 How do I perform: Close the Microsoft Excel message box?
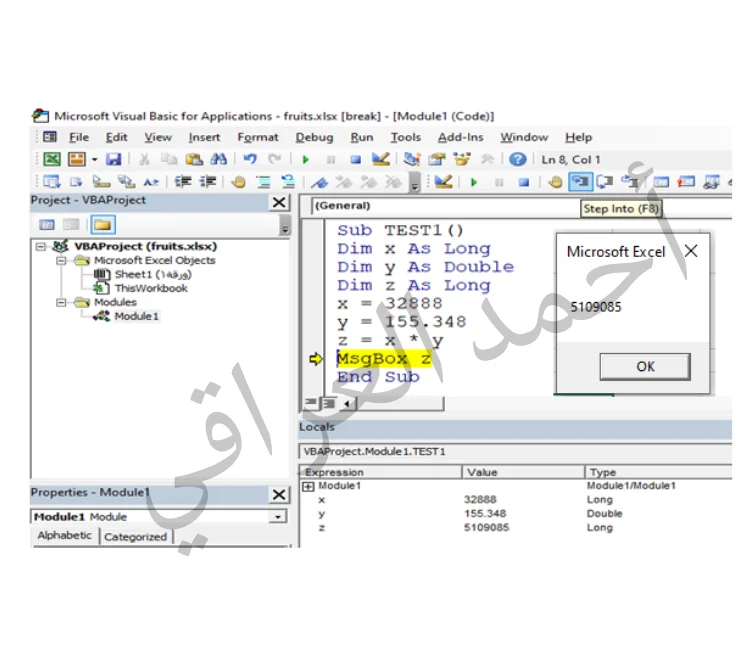click(x=691, y=251)
